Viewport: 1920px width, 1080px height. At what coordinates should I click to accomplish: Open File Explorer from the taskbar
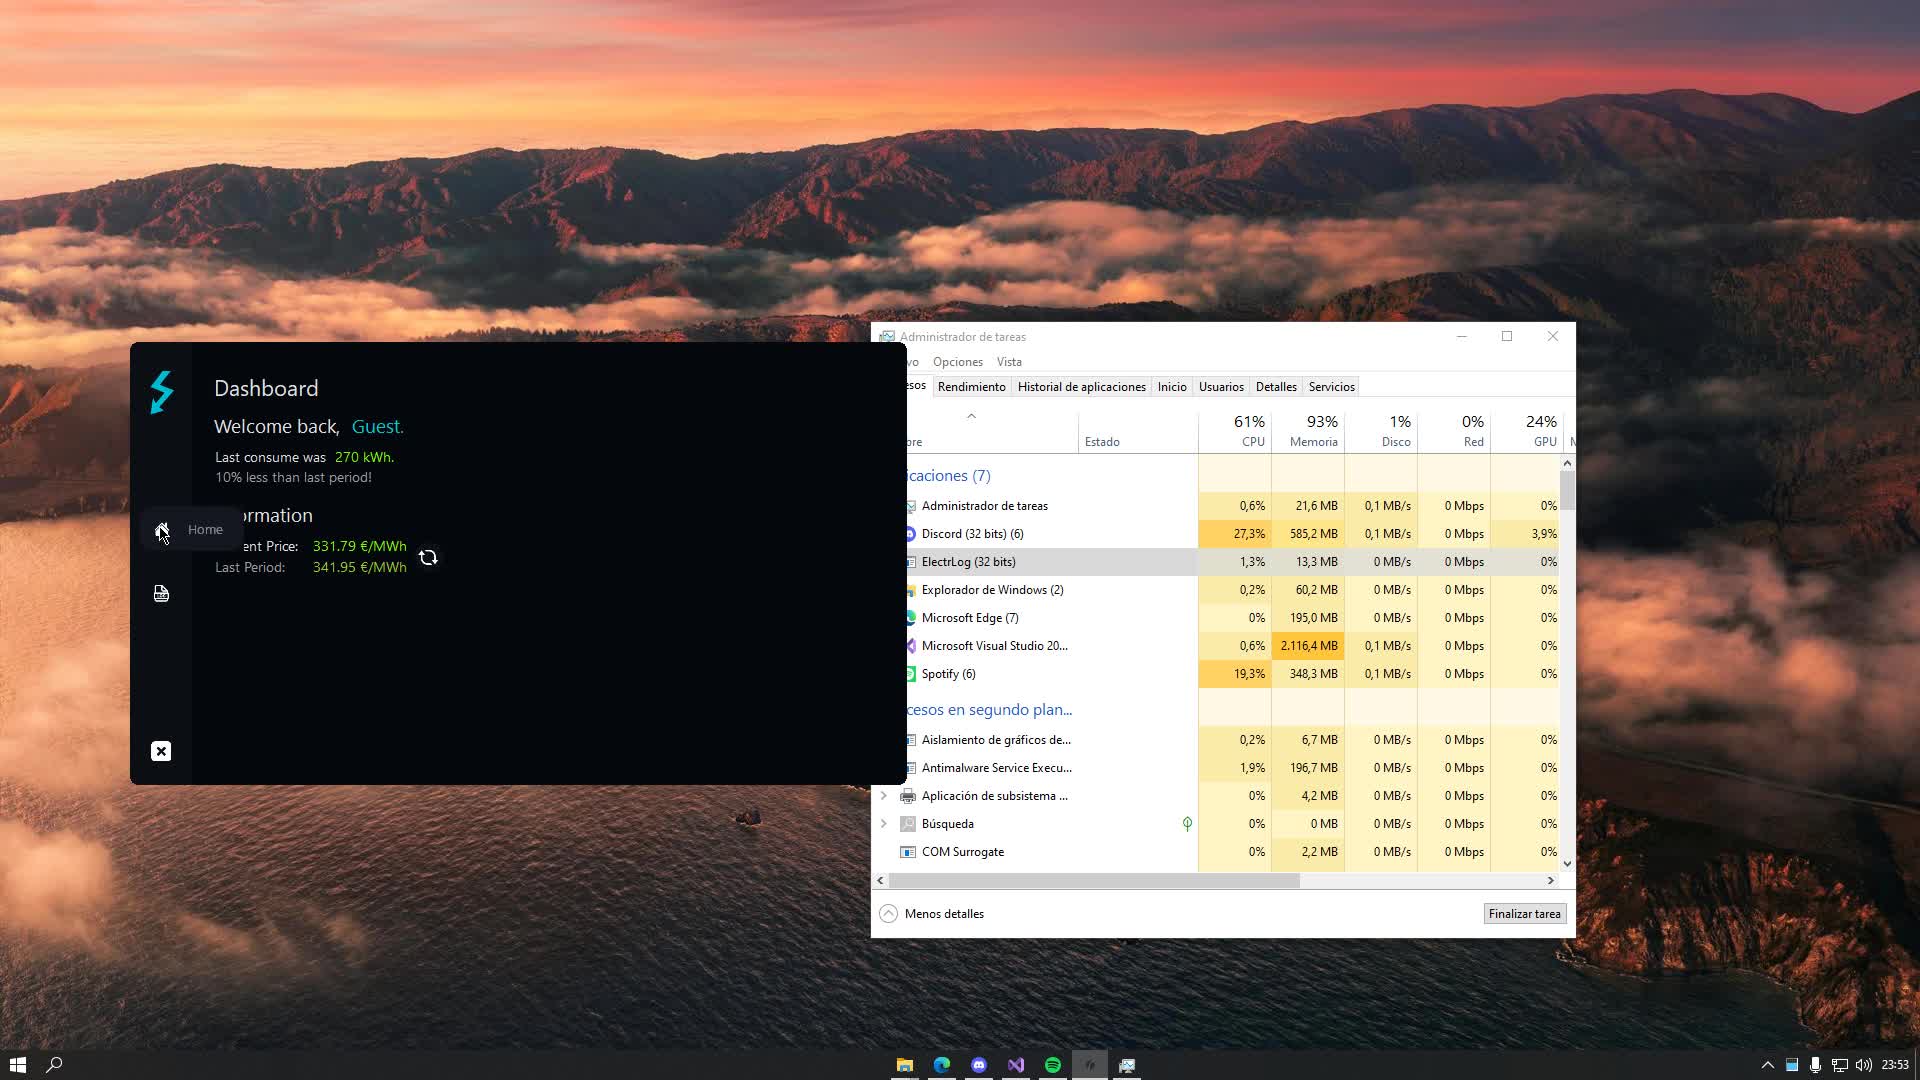[905, 1064]
